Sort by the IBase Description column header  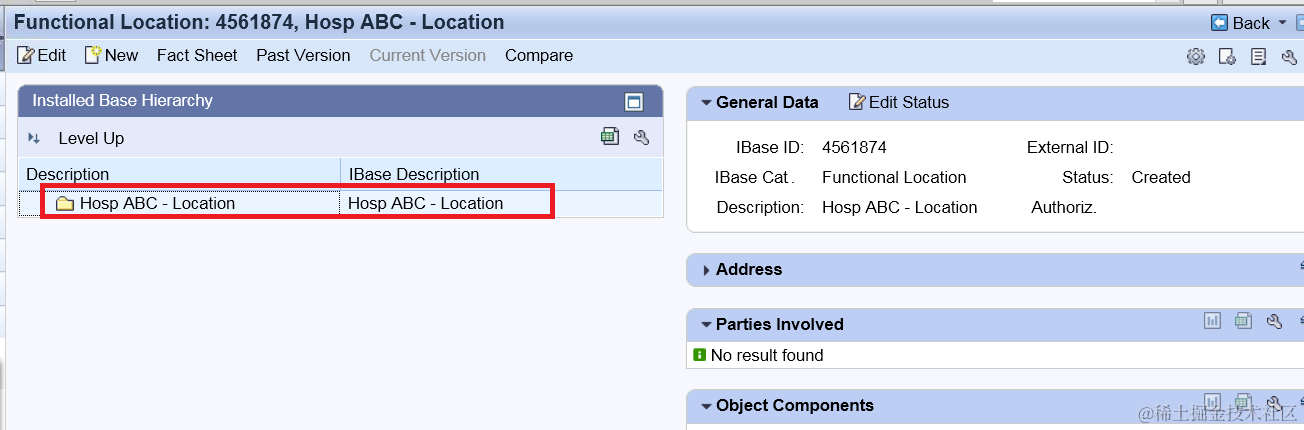click(414, 174)
